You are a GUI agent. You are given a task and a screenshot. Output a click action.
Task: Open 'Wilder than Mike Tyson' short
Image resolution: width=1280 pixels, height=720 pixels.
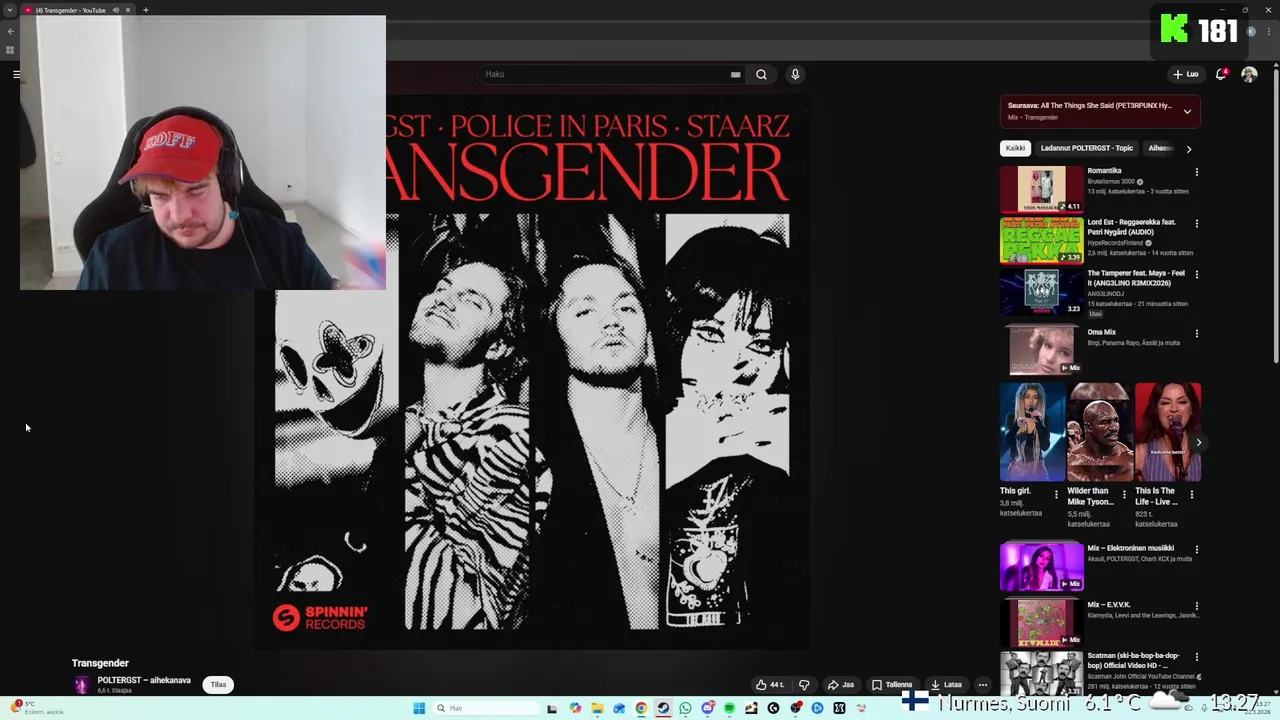1100,432
